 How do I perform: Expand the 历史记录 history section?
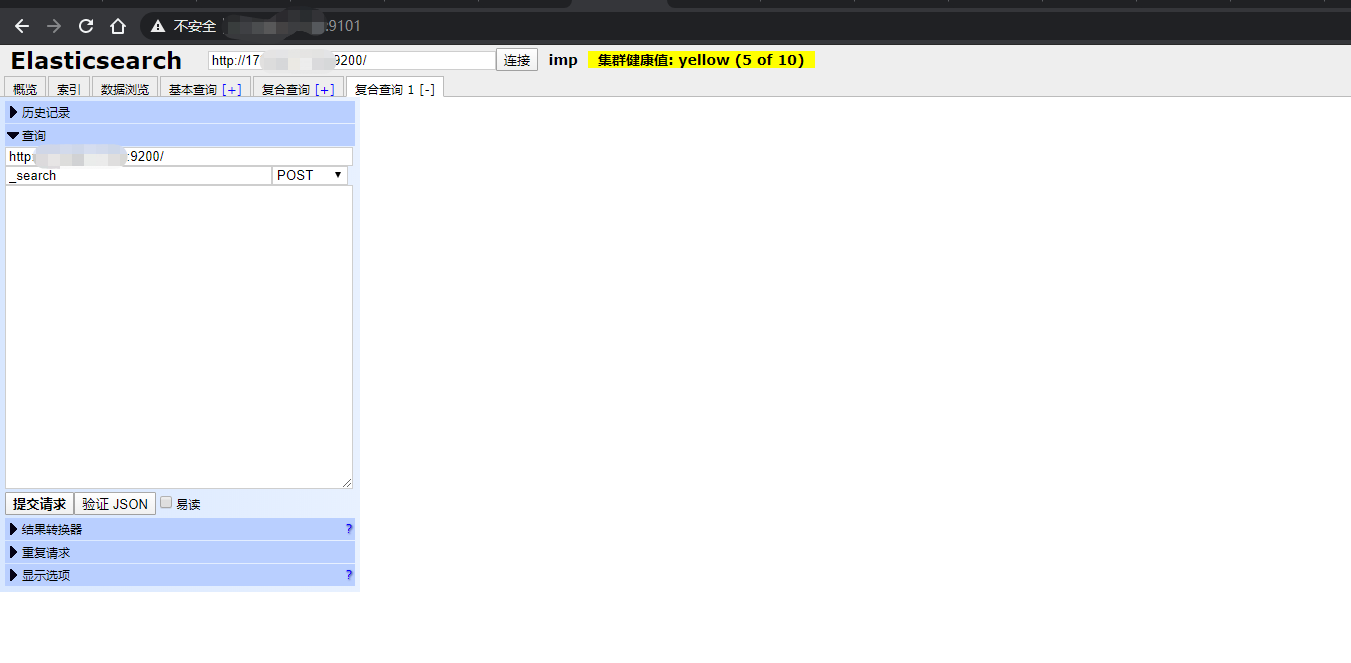pyautogui.click(x=180, y=112)
